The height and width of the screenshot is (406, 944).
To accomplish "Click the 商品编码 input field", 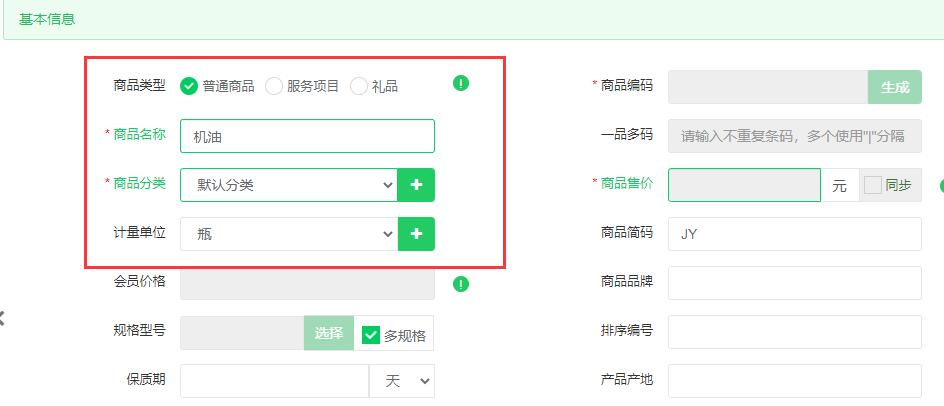I will click(768, 87).
